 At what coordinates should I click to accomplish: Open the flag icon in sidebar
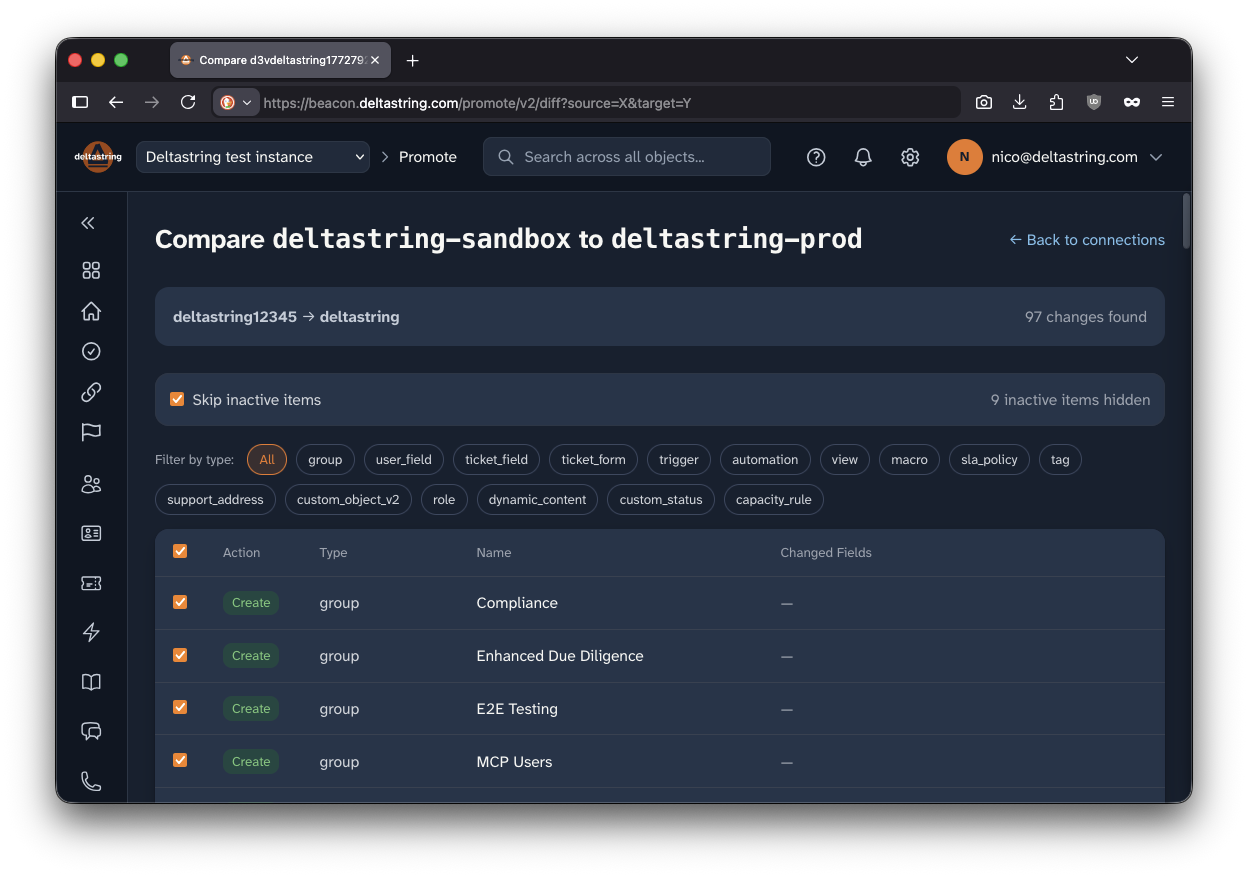coord(91,432)
